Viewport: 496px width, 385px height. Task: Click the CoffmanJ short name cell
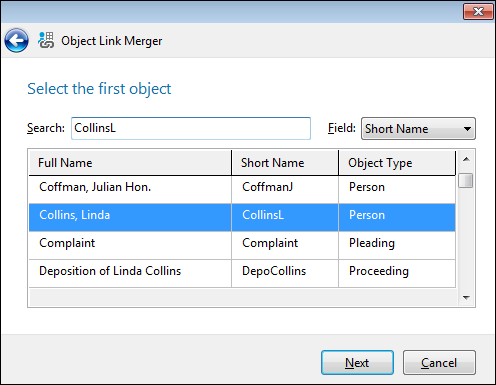tap(285, 189)
